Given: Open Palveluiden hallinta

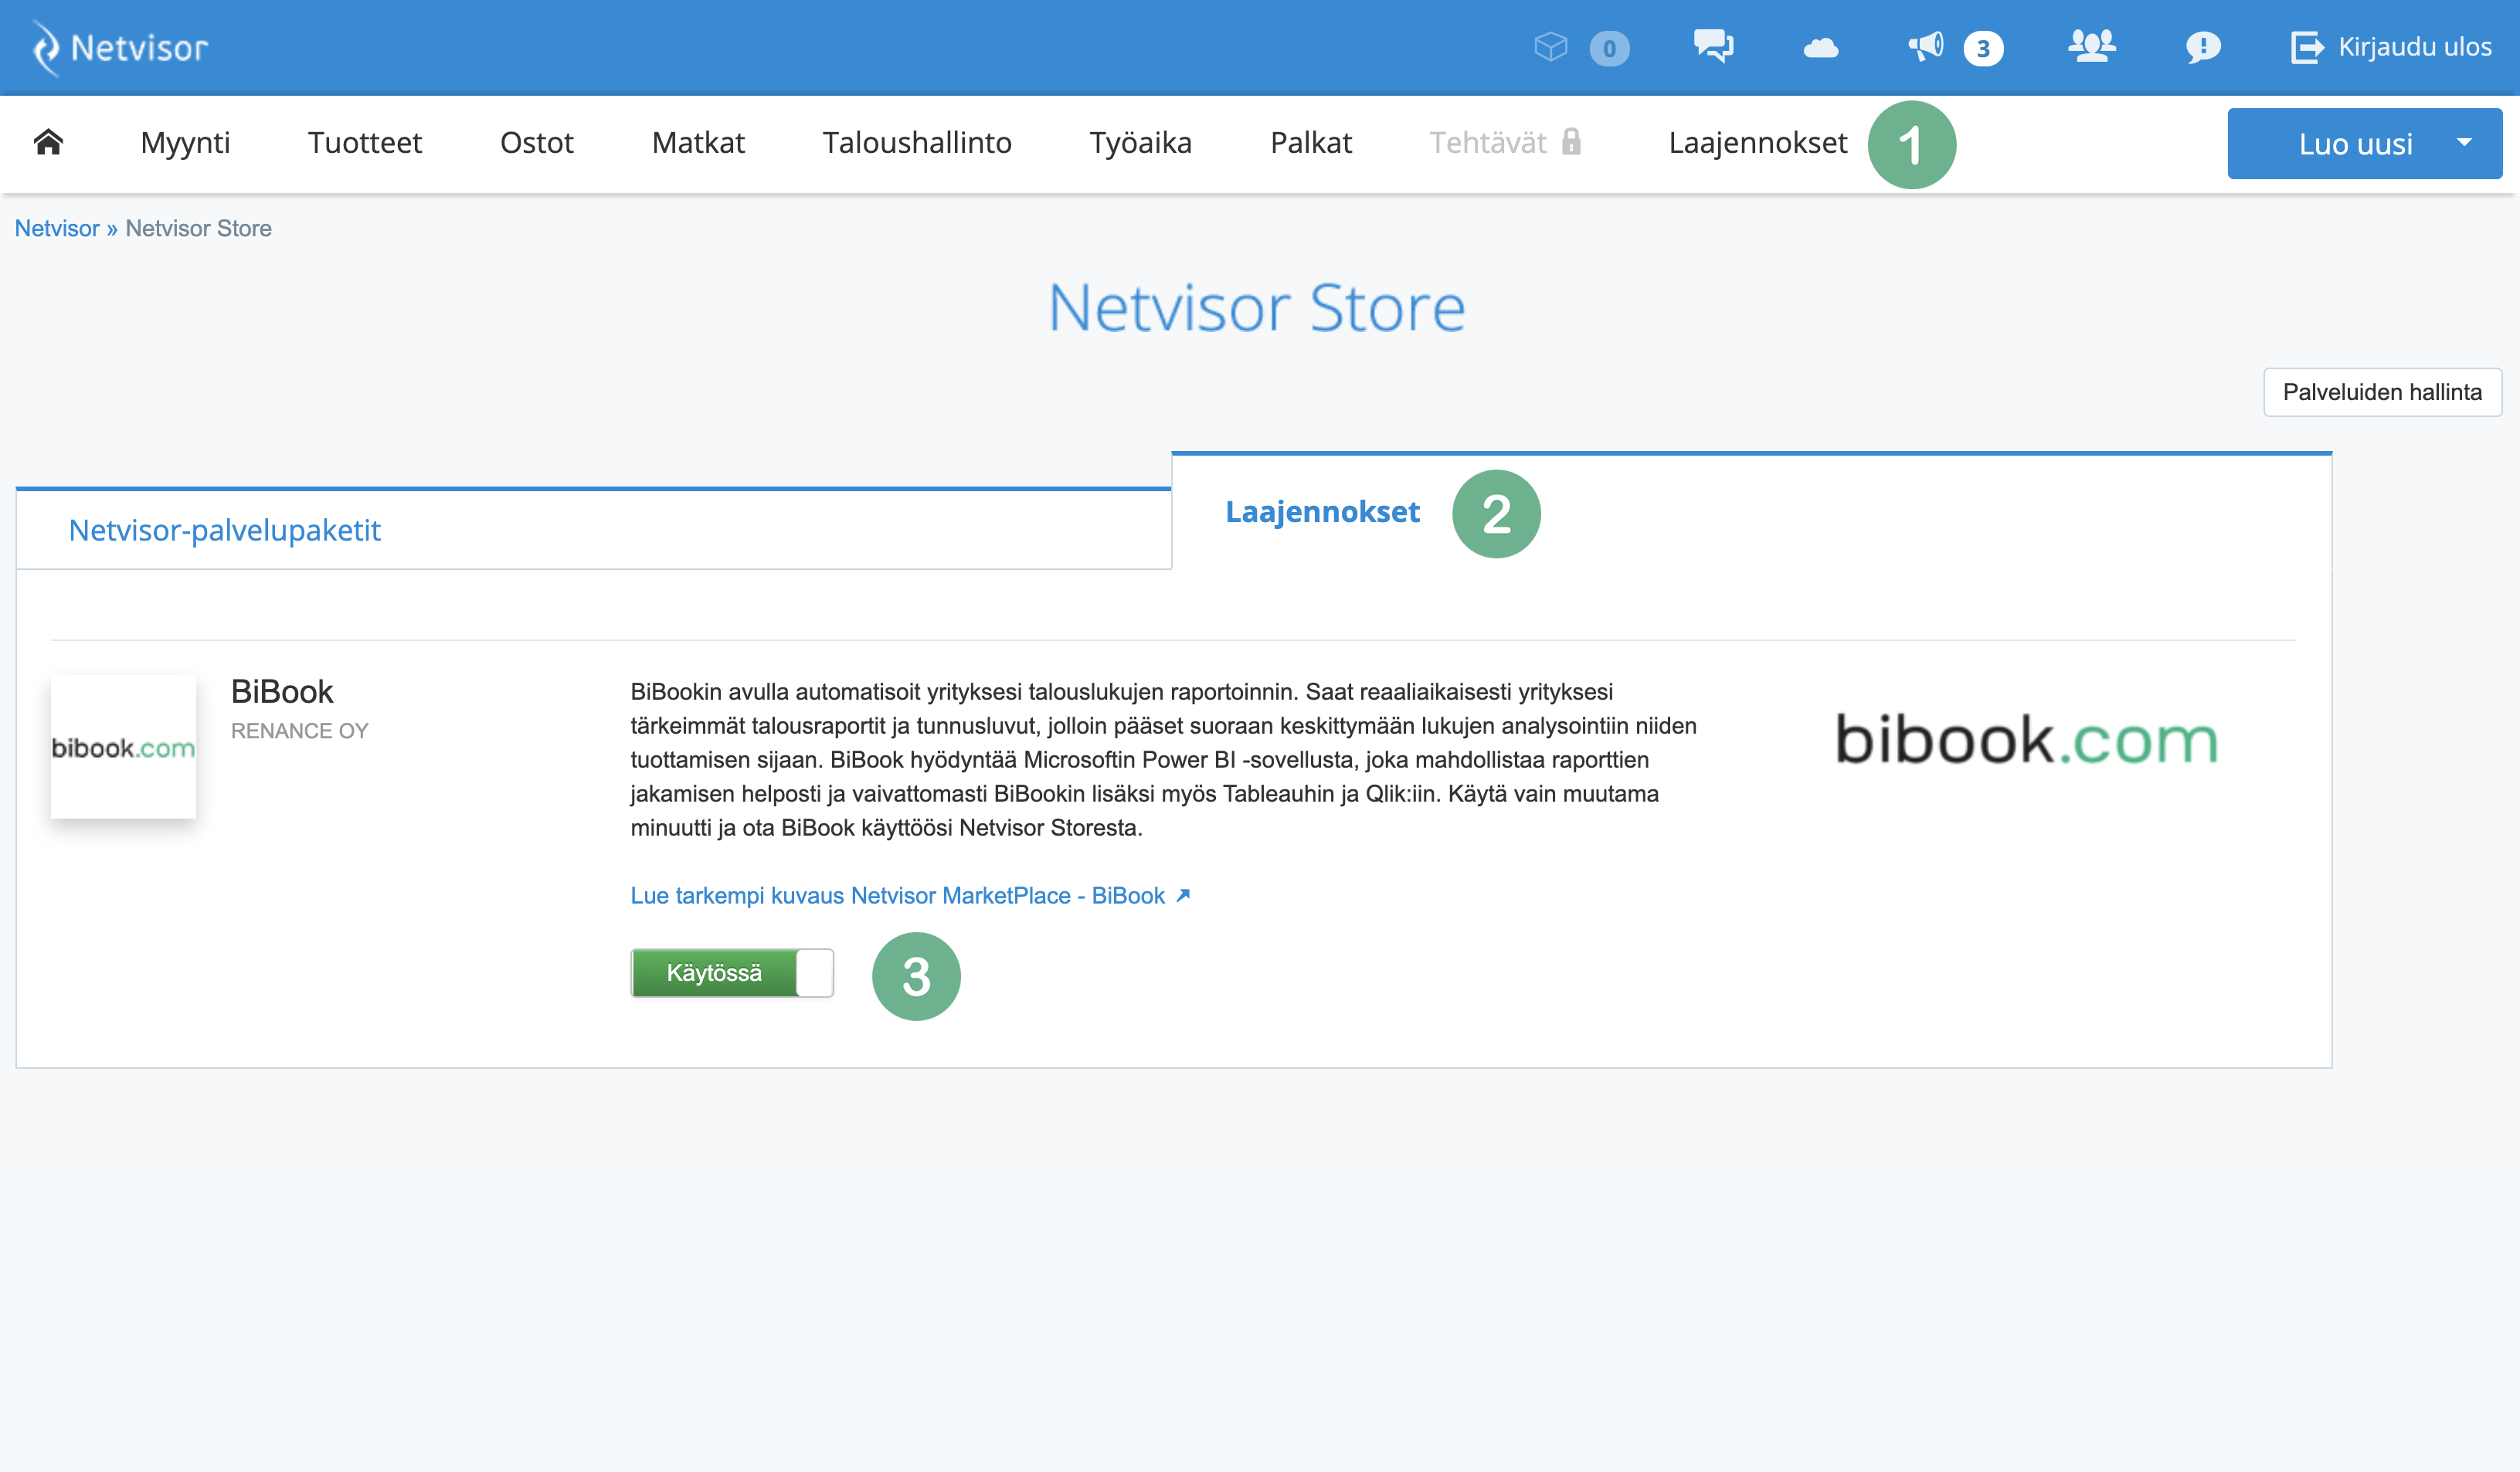Looking at the screenshot, I should (x=2382, y=392).
